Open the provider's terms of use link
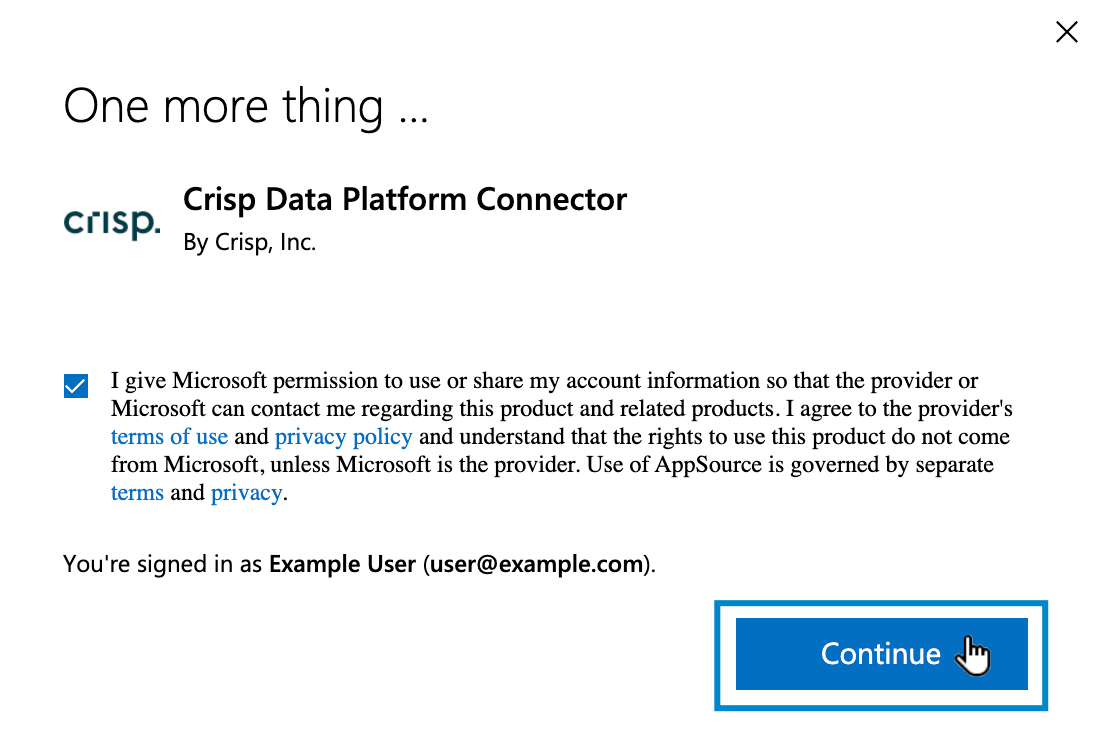The height and width of the screenshot is (752, 1096). pos(169,437)
